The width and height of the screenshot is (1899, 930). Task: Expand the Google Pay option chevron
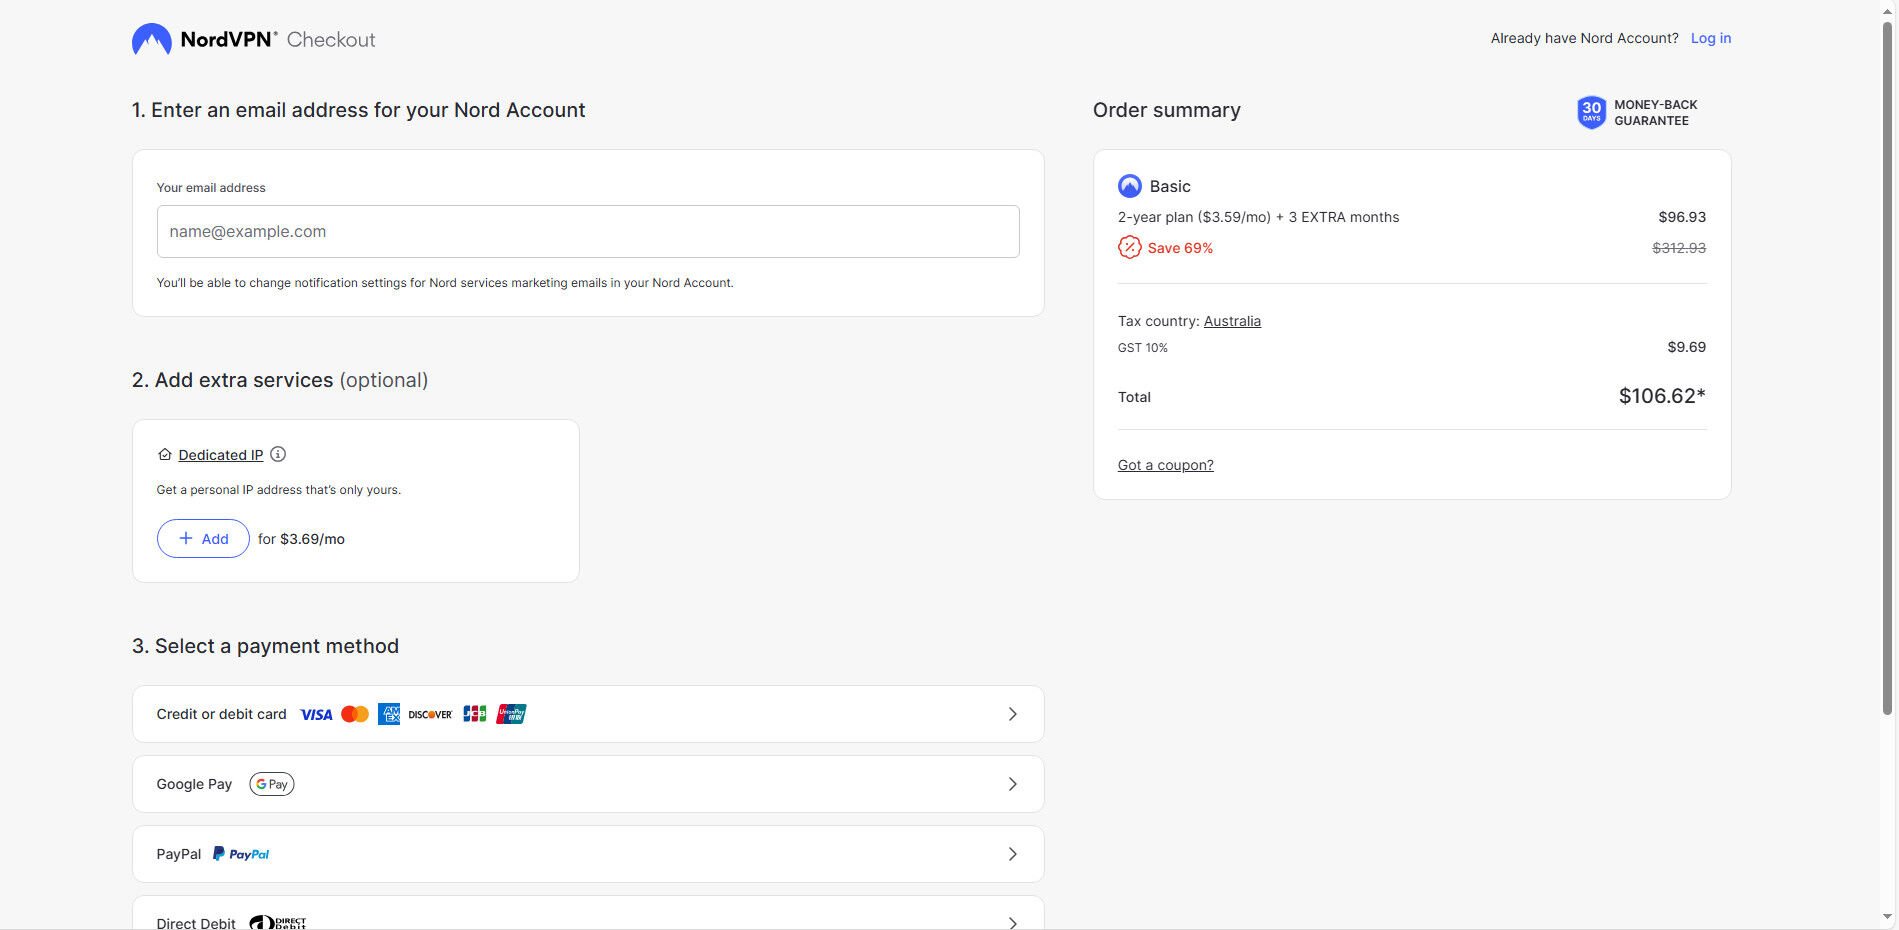click(1012, 784)
